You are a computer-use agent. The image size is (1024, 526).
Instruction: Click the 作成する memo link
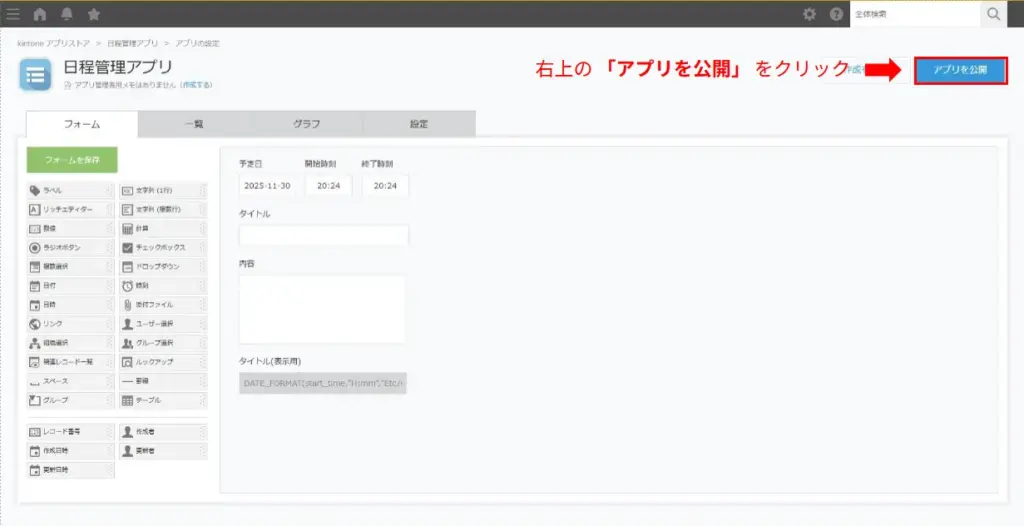coord(196,85)
